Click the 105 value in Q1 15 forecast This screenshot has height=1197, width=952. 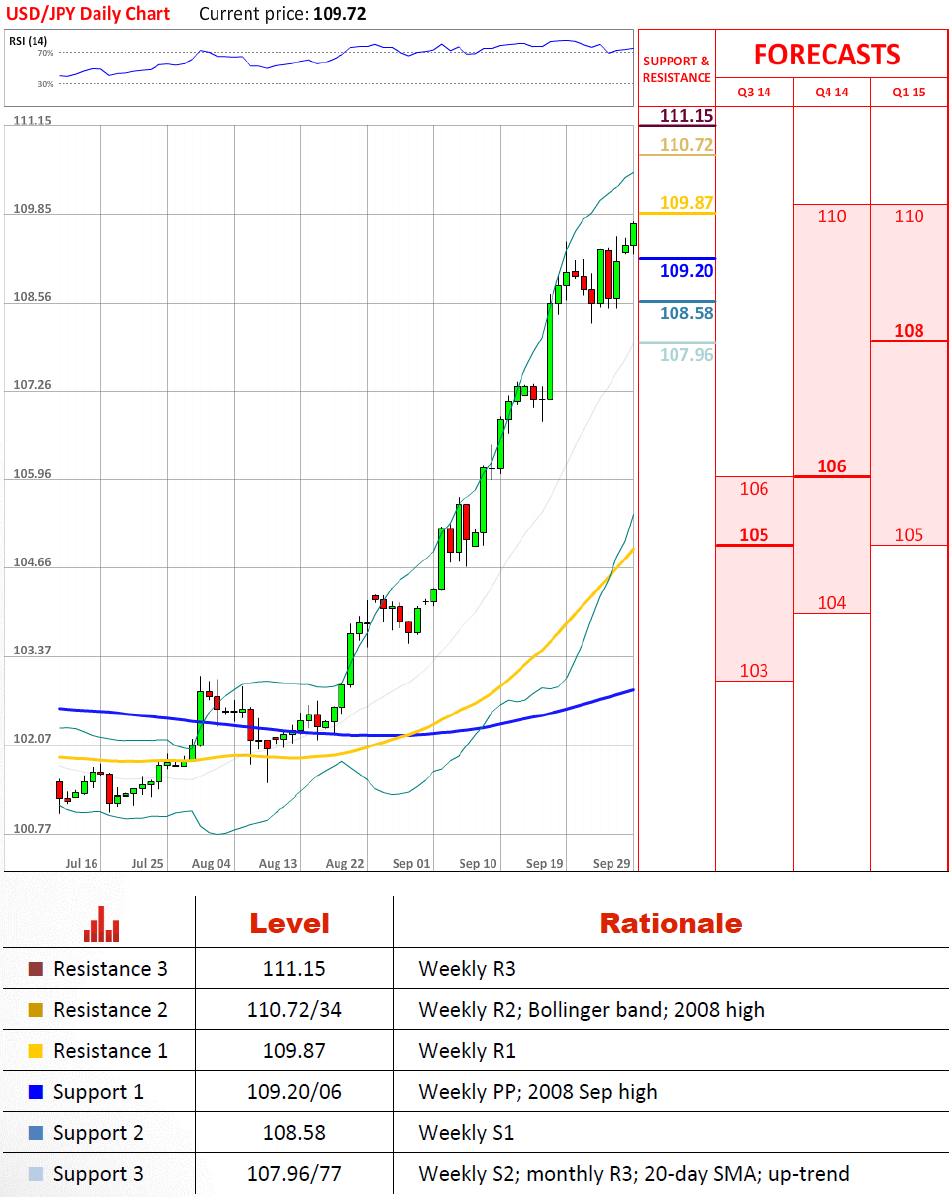[908, 534]
